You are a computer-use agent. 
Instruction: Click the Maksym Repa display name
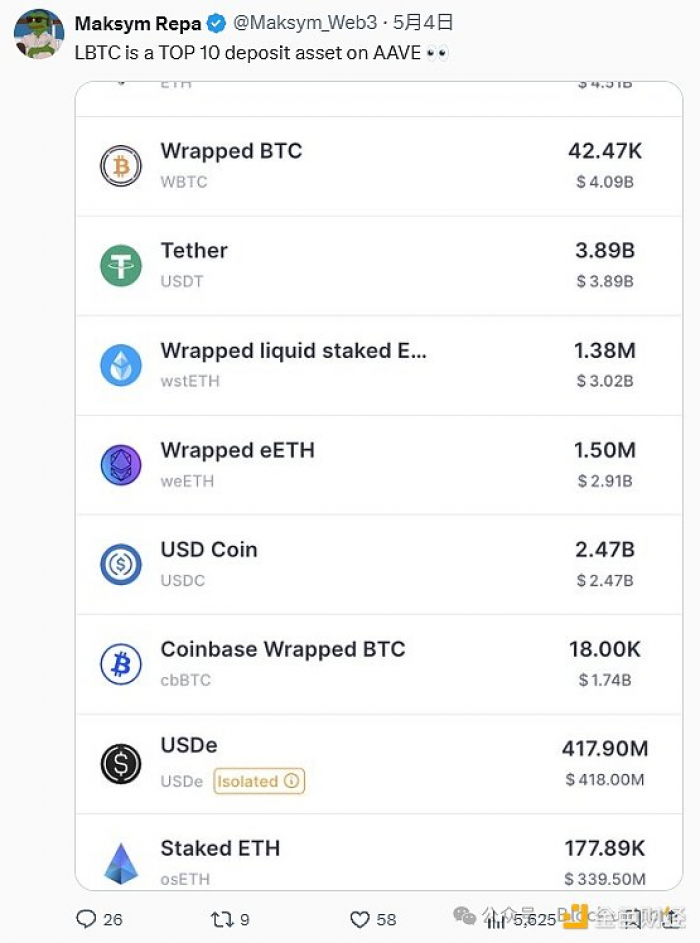click(x=138, y=23)
